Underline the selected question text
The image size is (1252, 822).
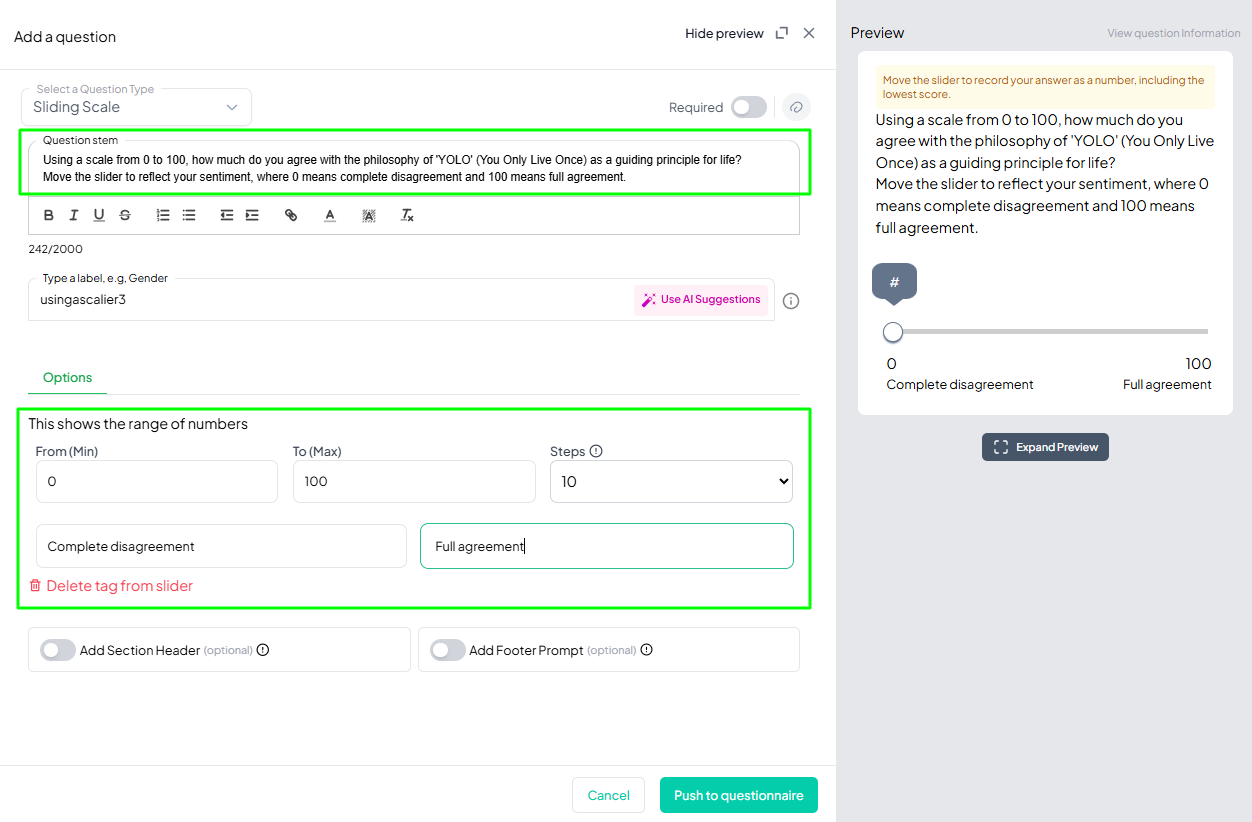click(x=99, y=215)
